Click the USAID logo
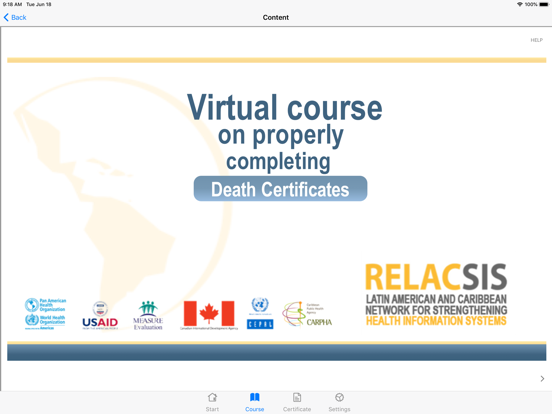The image size is (552, 414). pos(100,315)
